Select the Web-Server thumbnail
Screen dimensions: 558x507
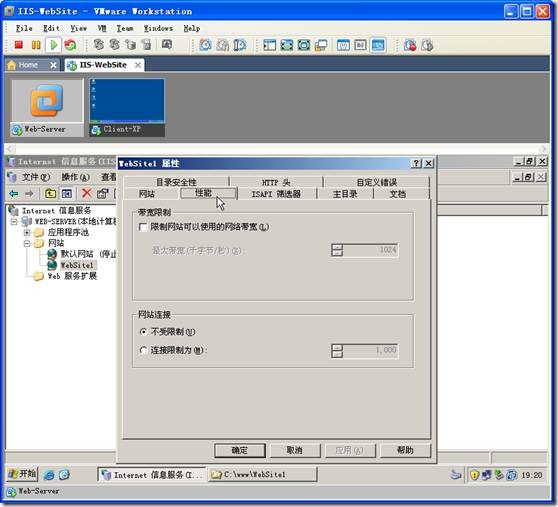point(47,108)
